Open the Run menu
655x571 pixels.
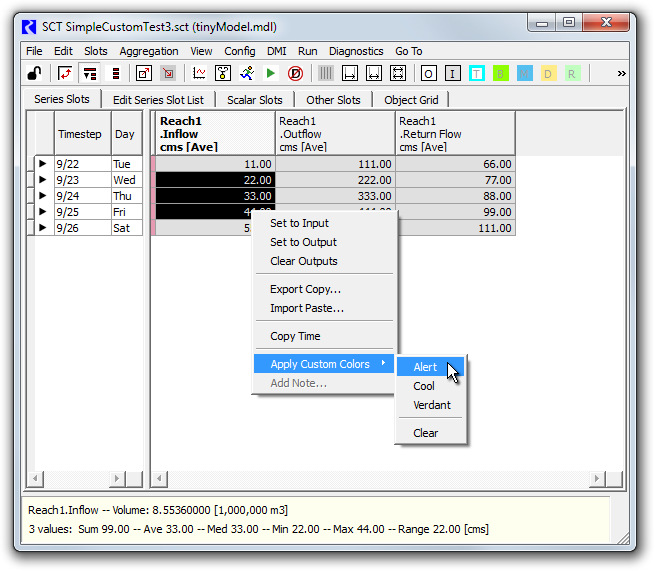coord(307,51)
